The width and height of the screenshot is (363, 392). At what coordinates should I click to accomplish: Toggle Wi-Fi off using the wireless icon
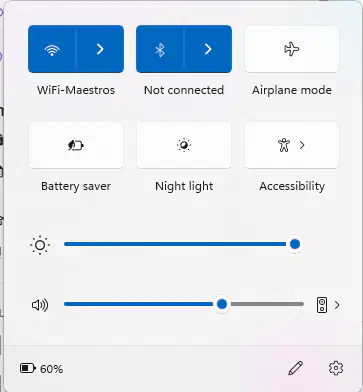click(52, 49)
